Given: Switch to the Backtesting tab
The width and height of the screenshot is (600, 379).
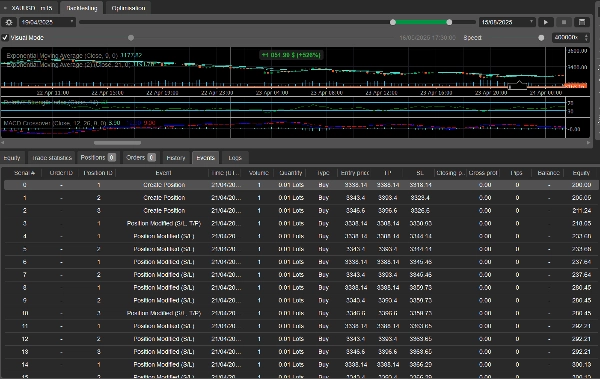Looking at the screenshot, I should click(x=82, y=8).
